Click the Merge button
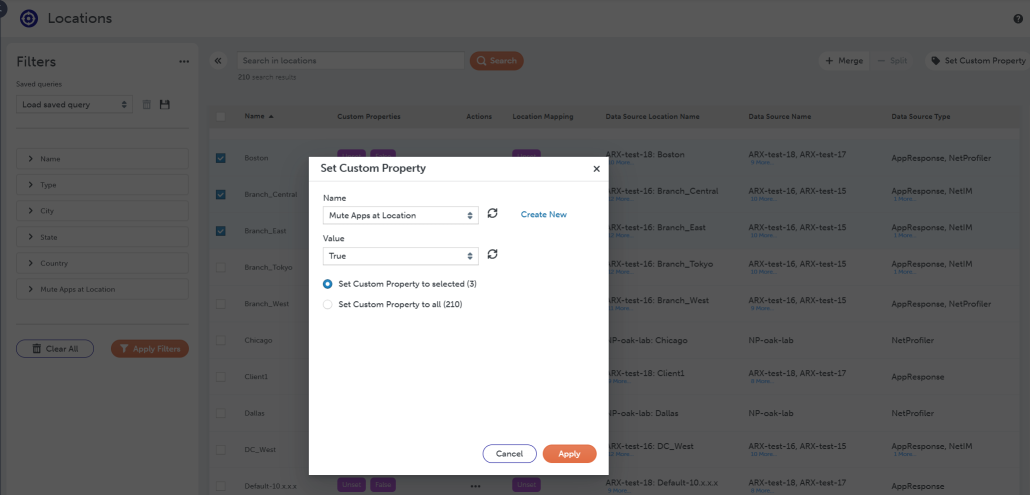This screenshot has width=1030, height=495. tap(843, 60)
